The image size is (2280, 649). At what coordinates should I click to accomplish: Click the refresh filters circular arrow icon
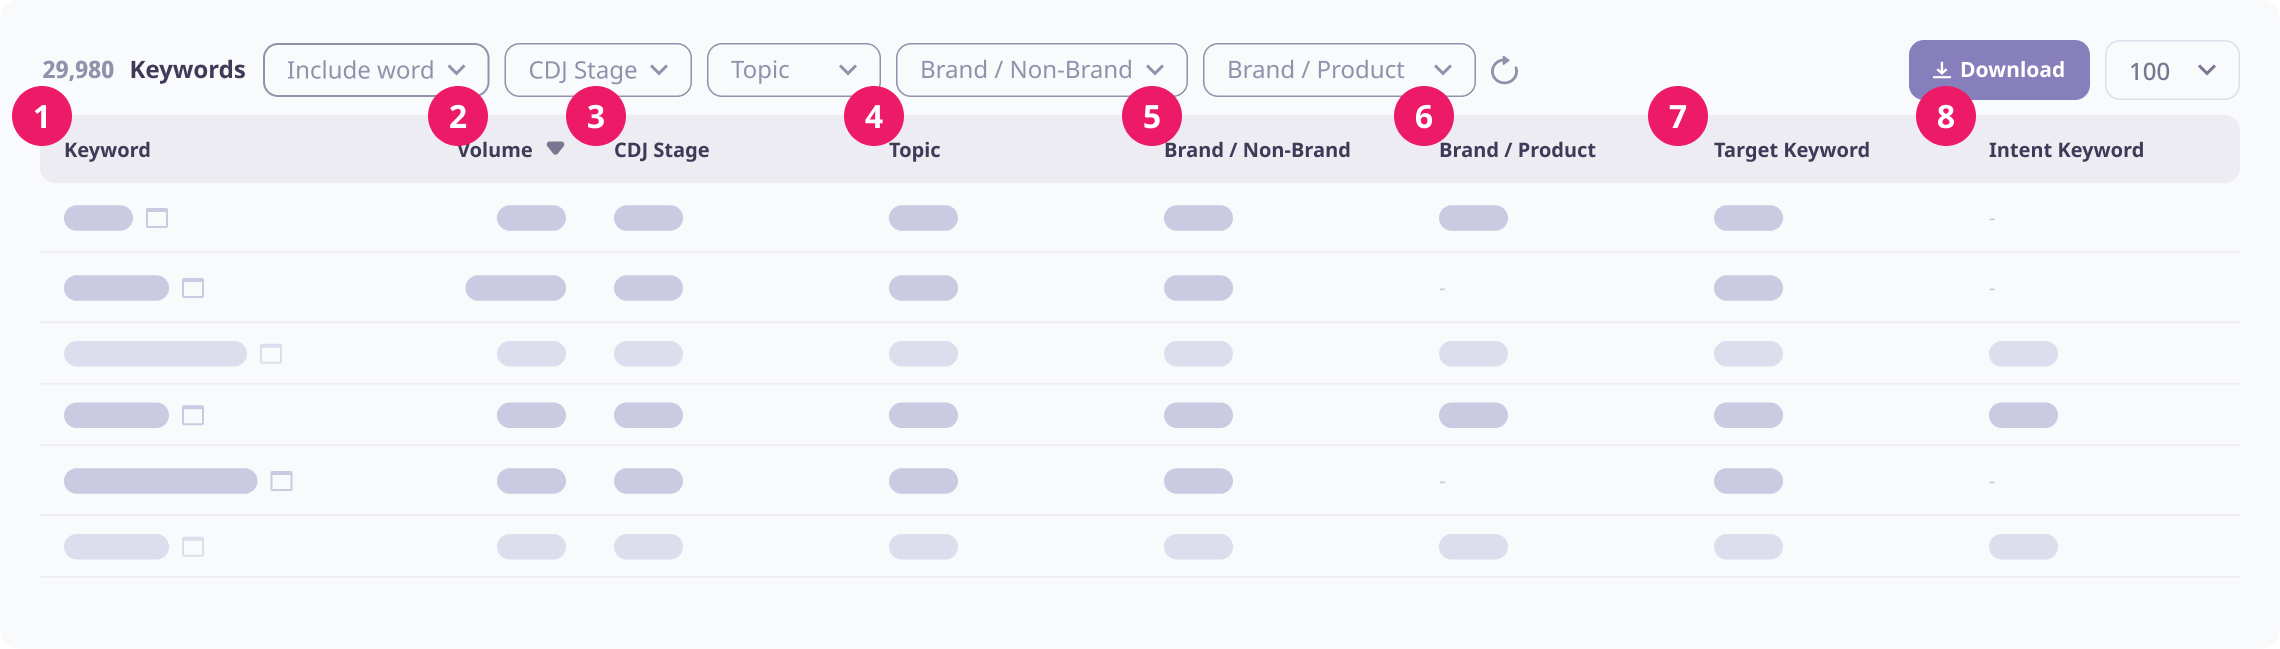(1504, 71)
